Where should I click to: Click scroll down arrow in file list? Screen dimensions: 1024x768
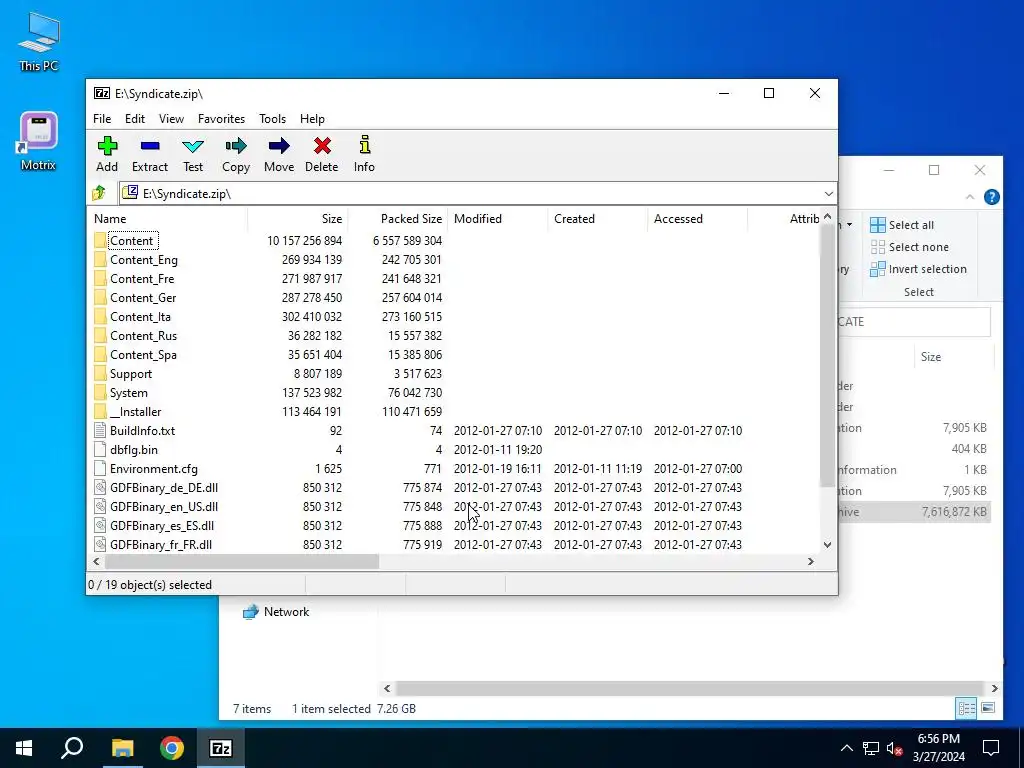tap(827, 545)
